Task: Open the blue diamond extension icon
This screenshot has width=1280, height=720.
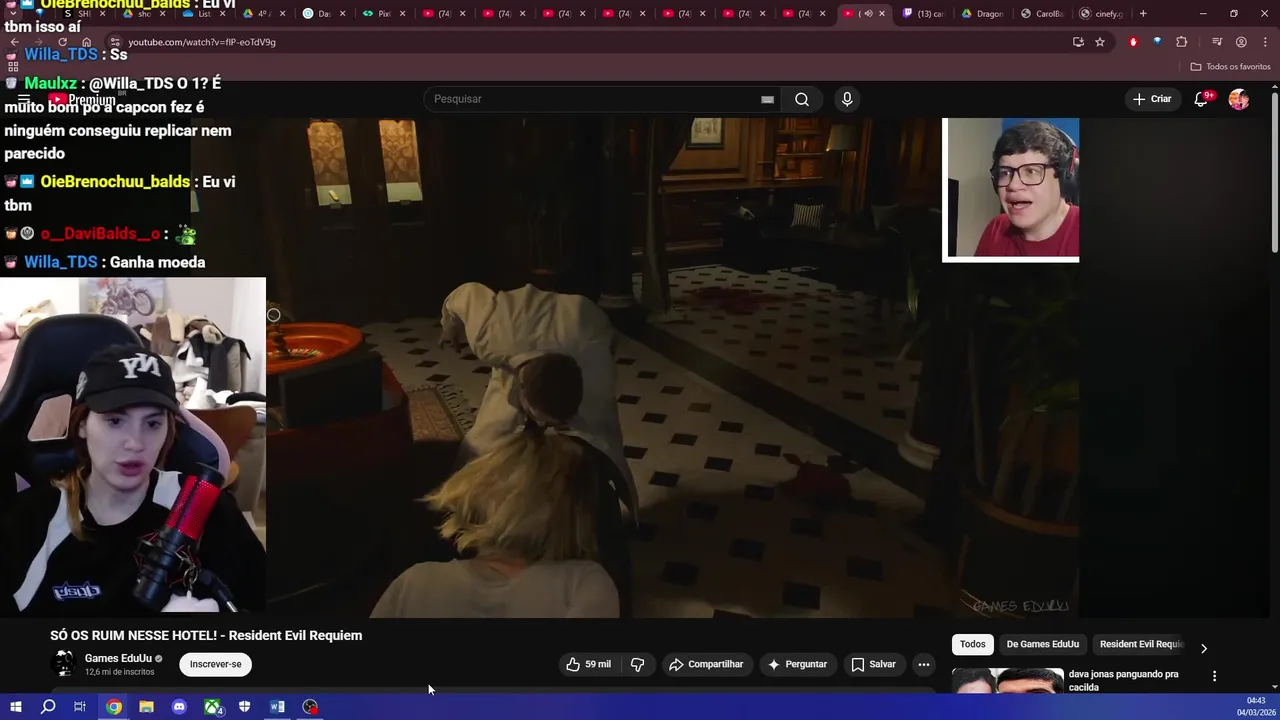Action: (x=1157, y=42)
